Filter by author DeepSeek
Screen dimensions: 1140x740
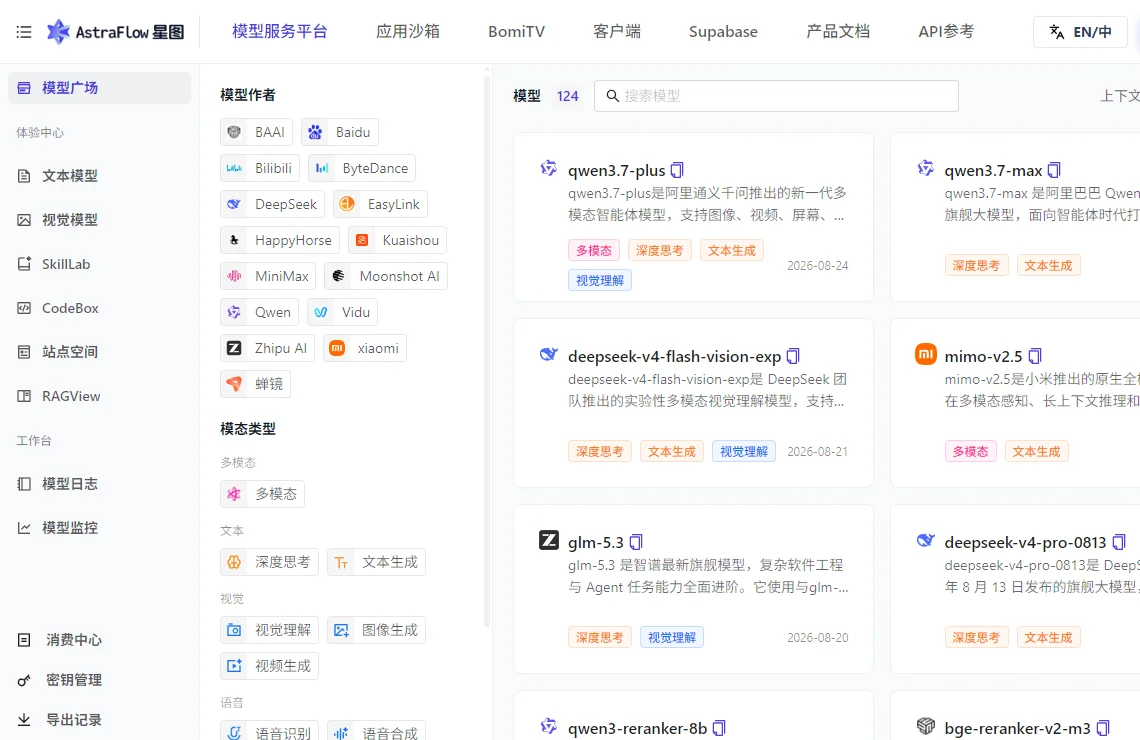point(273,204)
